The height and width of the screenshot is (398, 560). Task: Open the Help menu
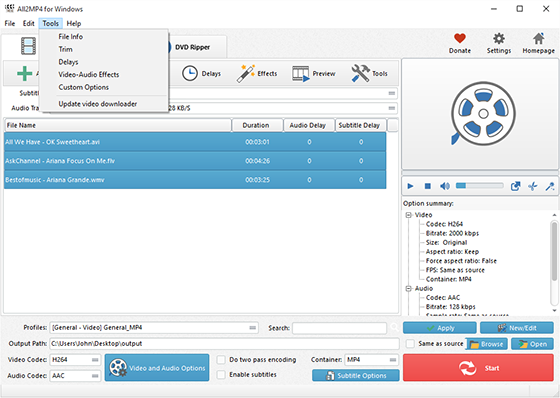[x=74, y=23]
